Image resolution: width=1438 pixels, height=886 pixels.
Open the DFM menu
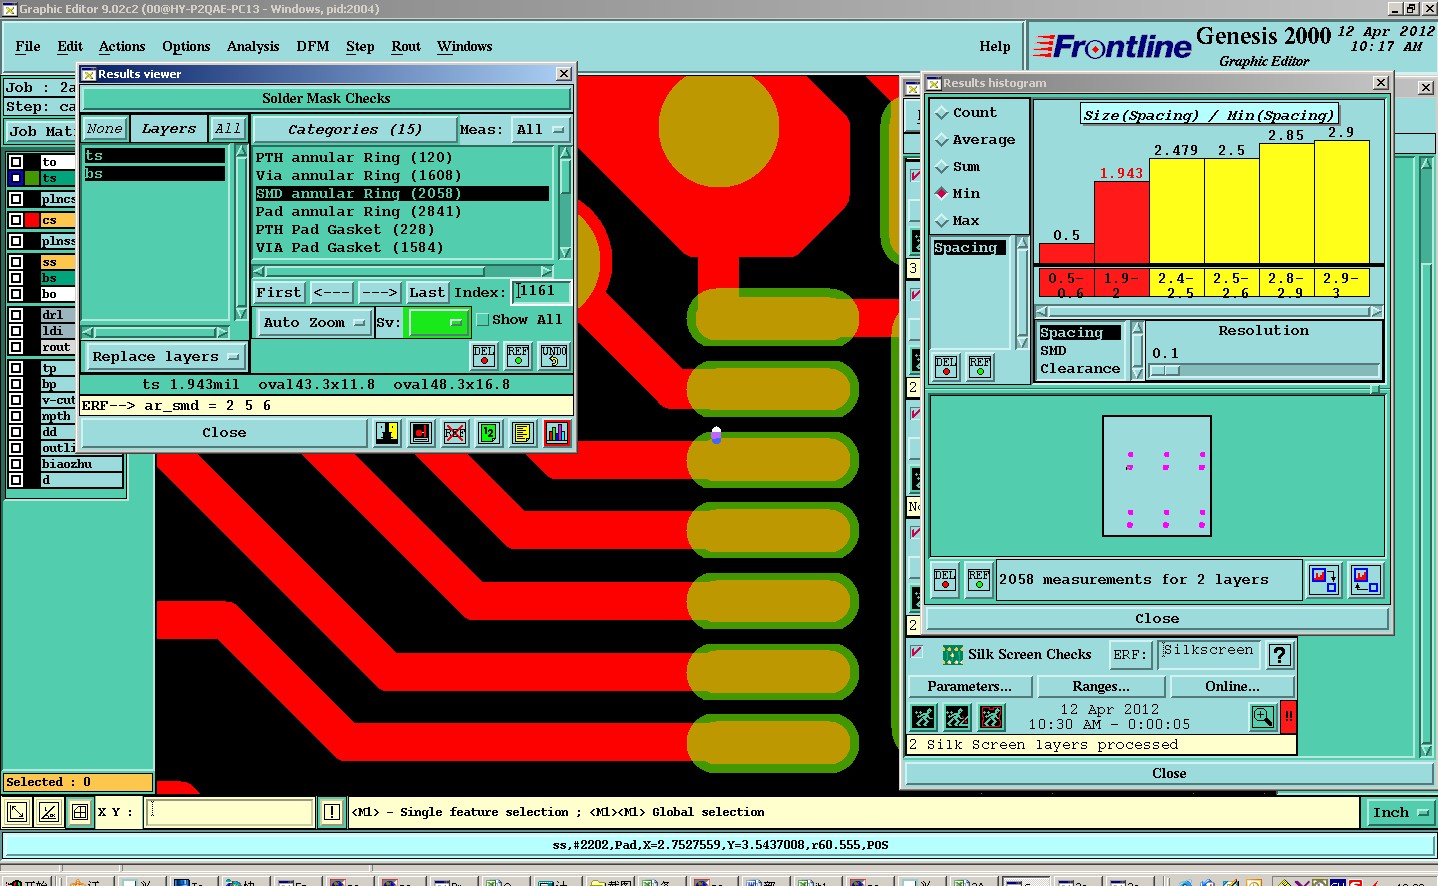(x=313, y=46)
